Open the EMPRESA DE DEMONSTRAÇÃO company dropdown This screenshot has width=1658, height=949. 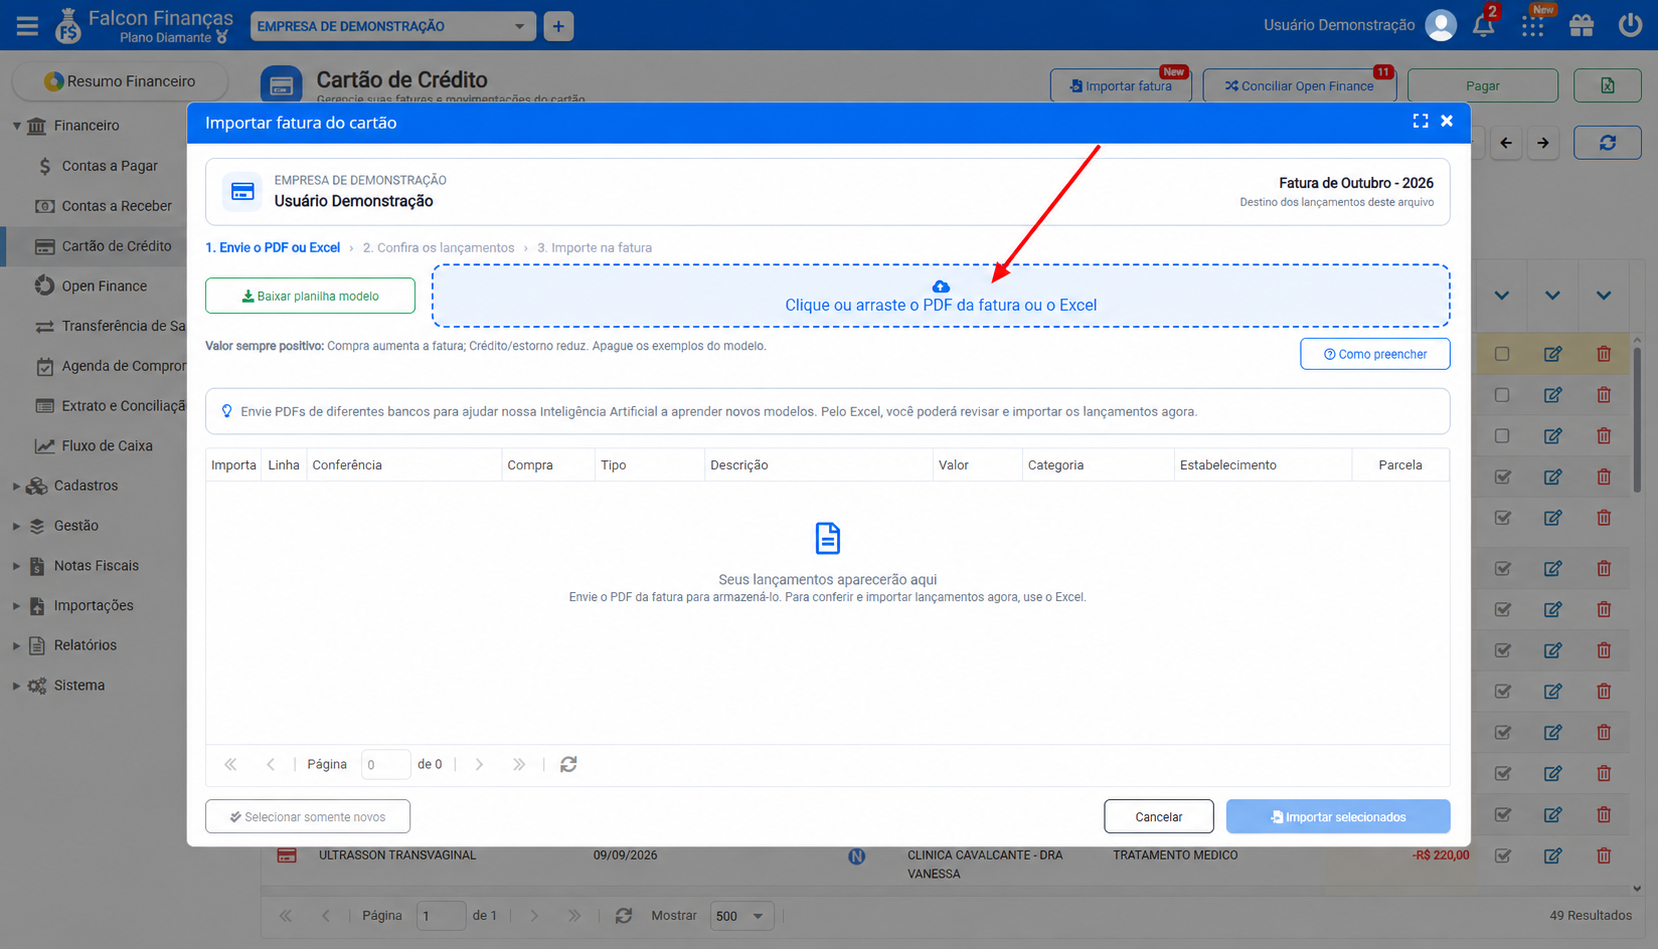click(393, 26)
